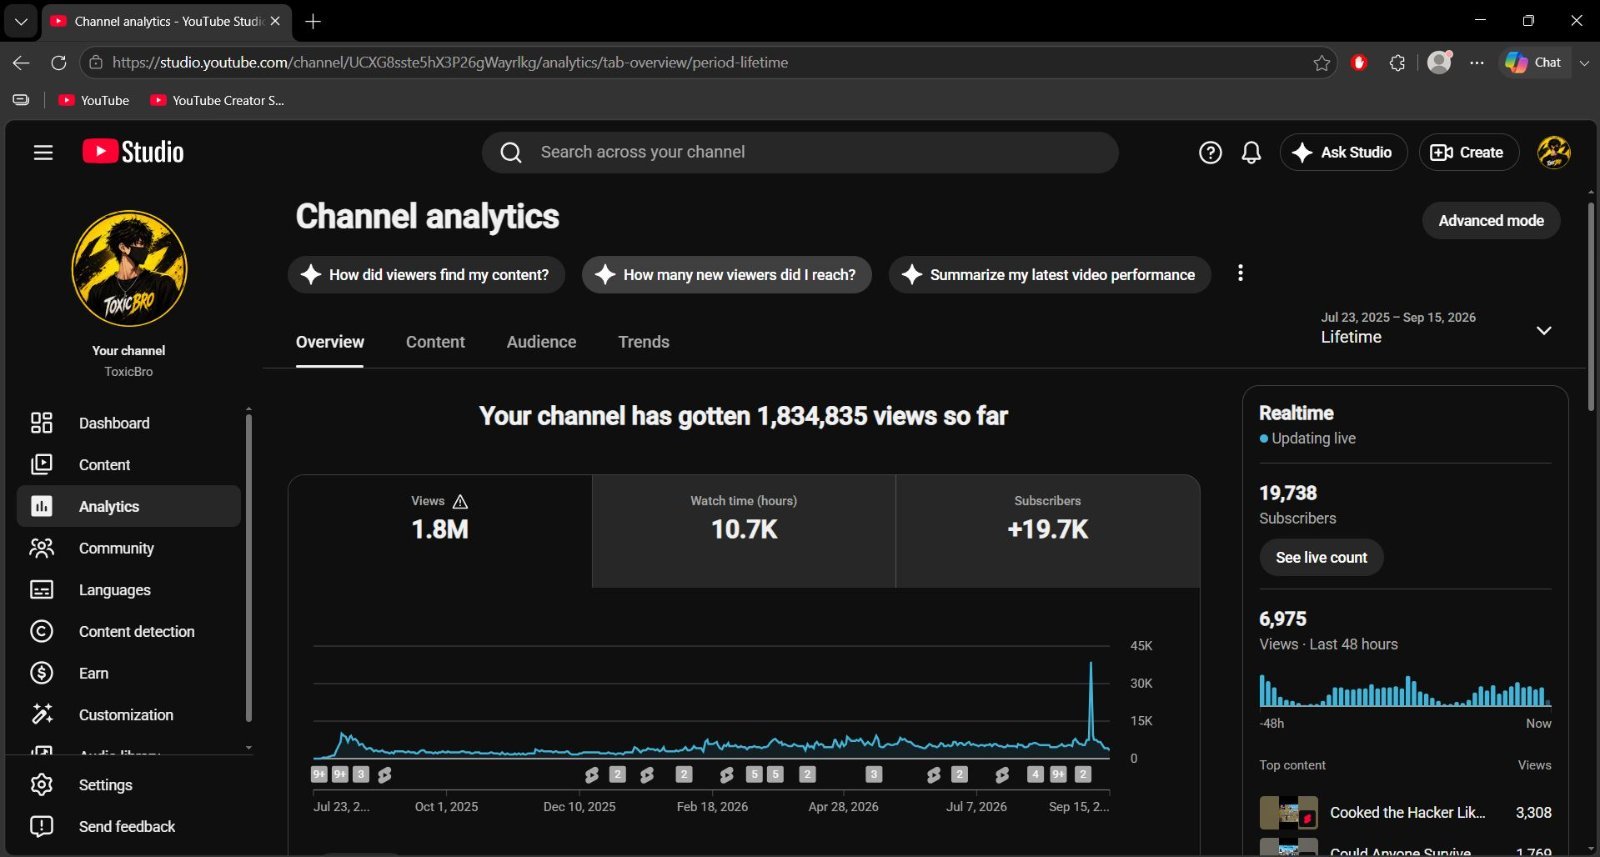Open the Earn dollar icon
1600x857 pixels.
pyautogui.click(x=41, y=673)
